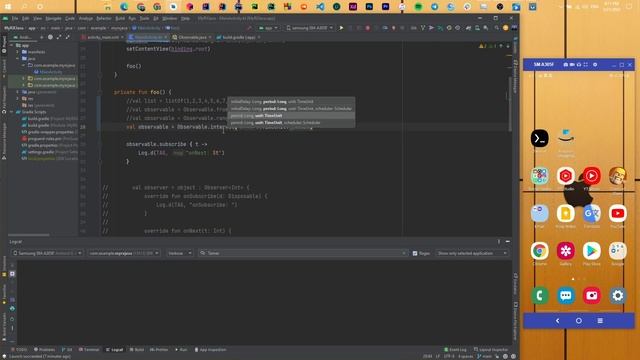Open the Terminal tool window tab
Screen dimensions: 640x360
(x=89, y=350)
